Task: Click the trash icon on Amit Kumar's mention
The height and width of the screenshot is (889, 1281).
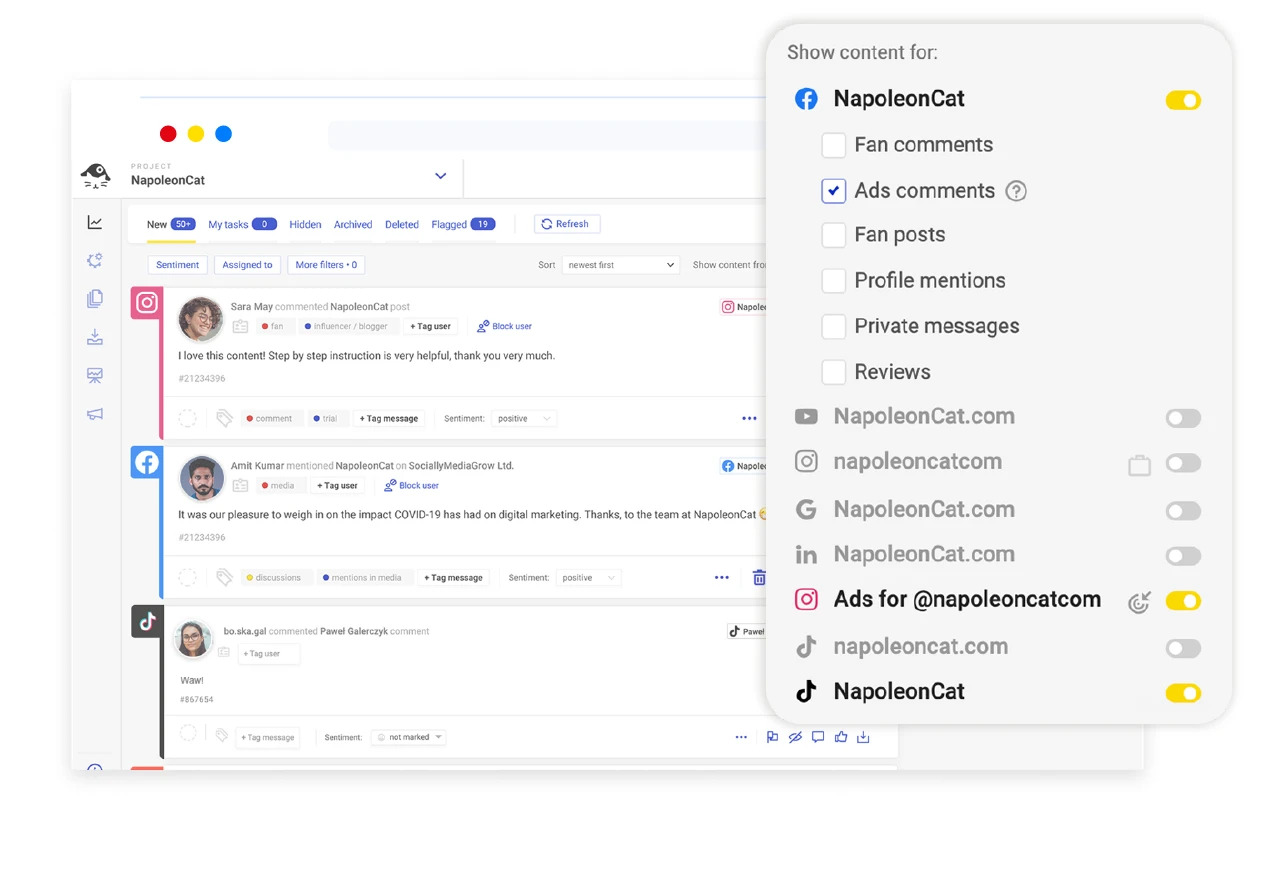Action: [759, 578]
